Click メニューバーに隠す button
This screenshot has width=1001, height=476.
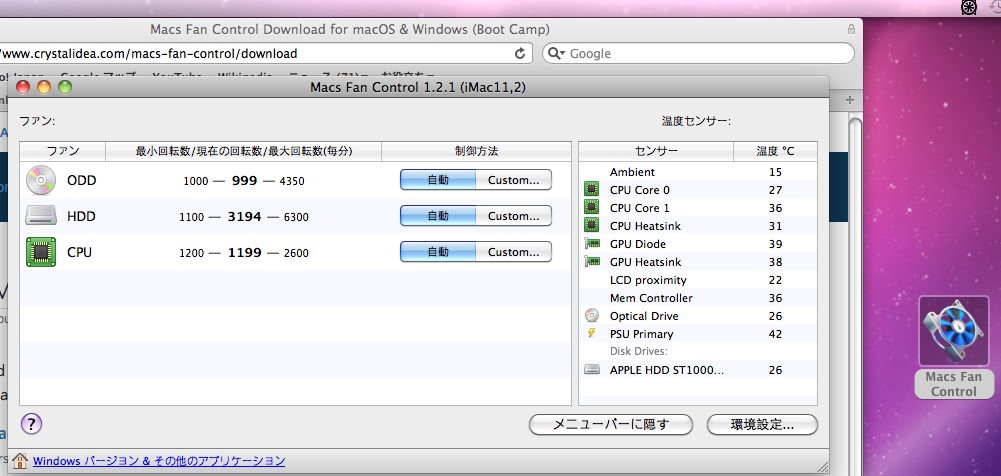coord(611,424)
